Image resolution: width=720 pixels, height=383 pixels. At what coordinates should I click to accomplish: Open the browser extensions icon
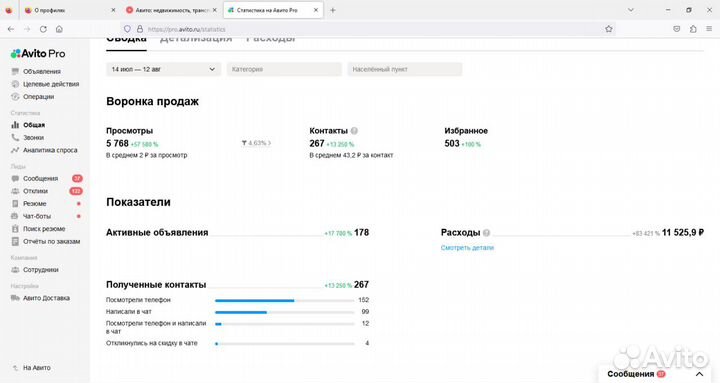[x=693, y=29]
